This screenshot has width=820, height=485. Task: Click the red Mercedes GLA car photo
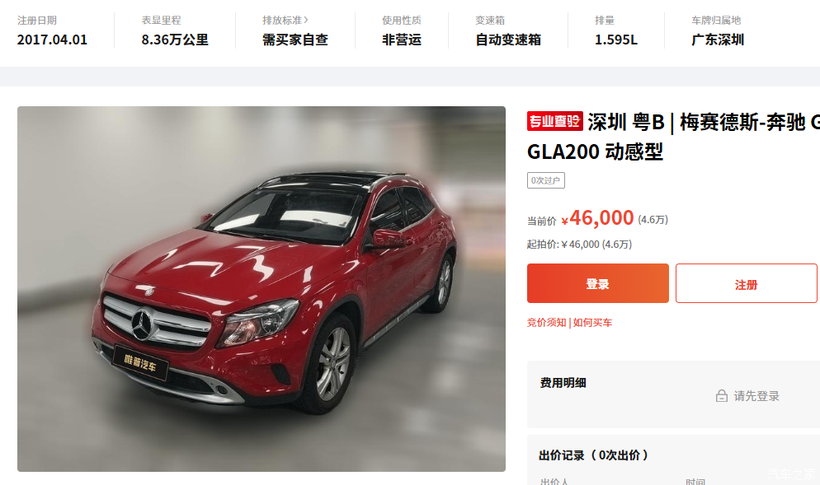[x=261, y=289]
